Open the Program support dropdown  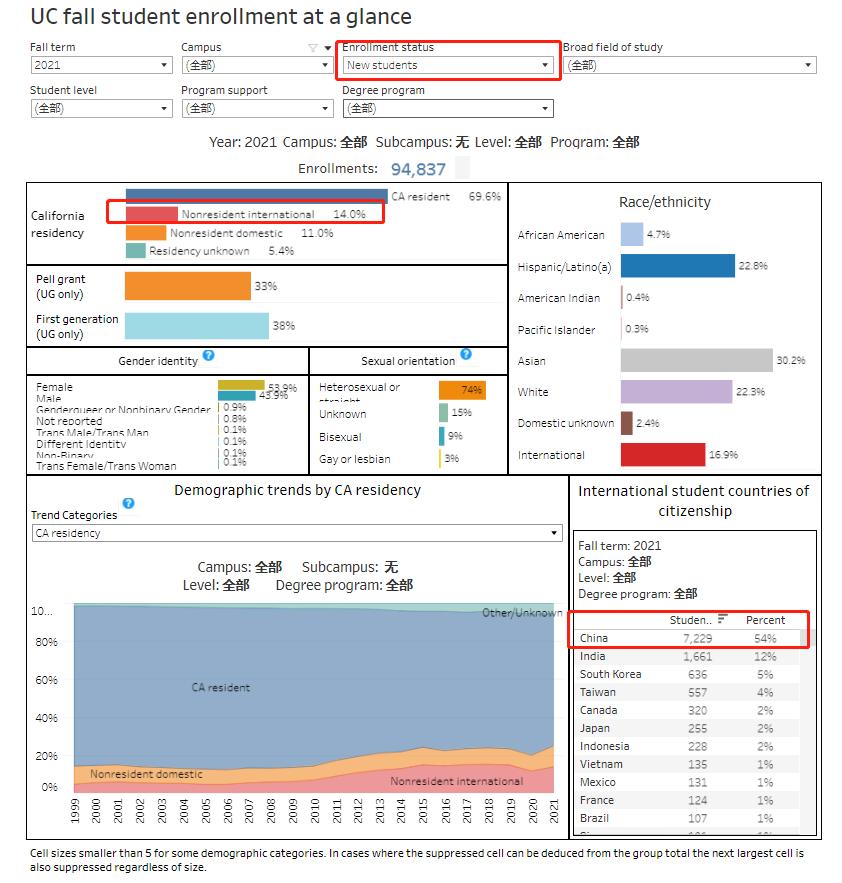pos(326,109)
